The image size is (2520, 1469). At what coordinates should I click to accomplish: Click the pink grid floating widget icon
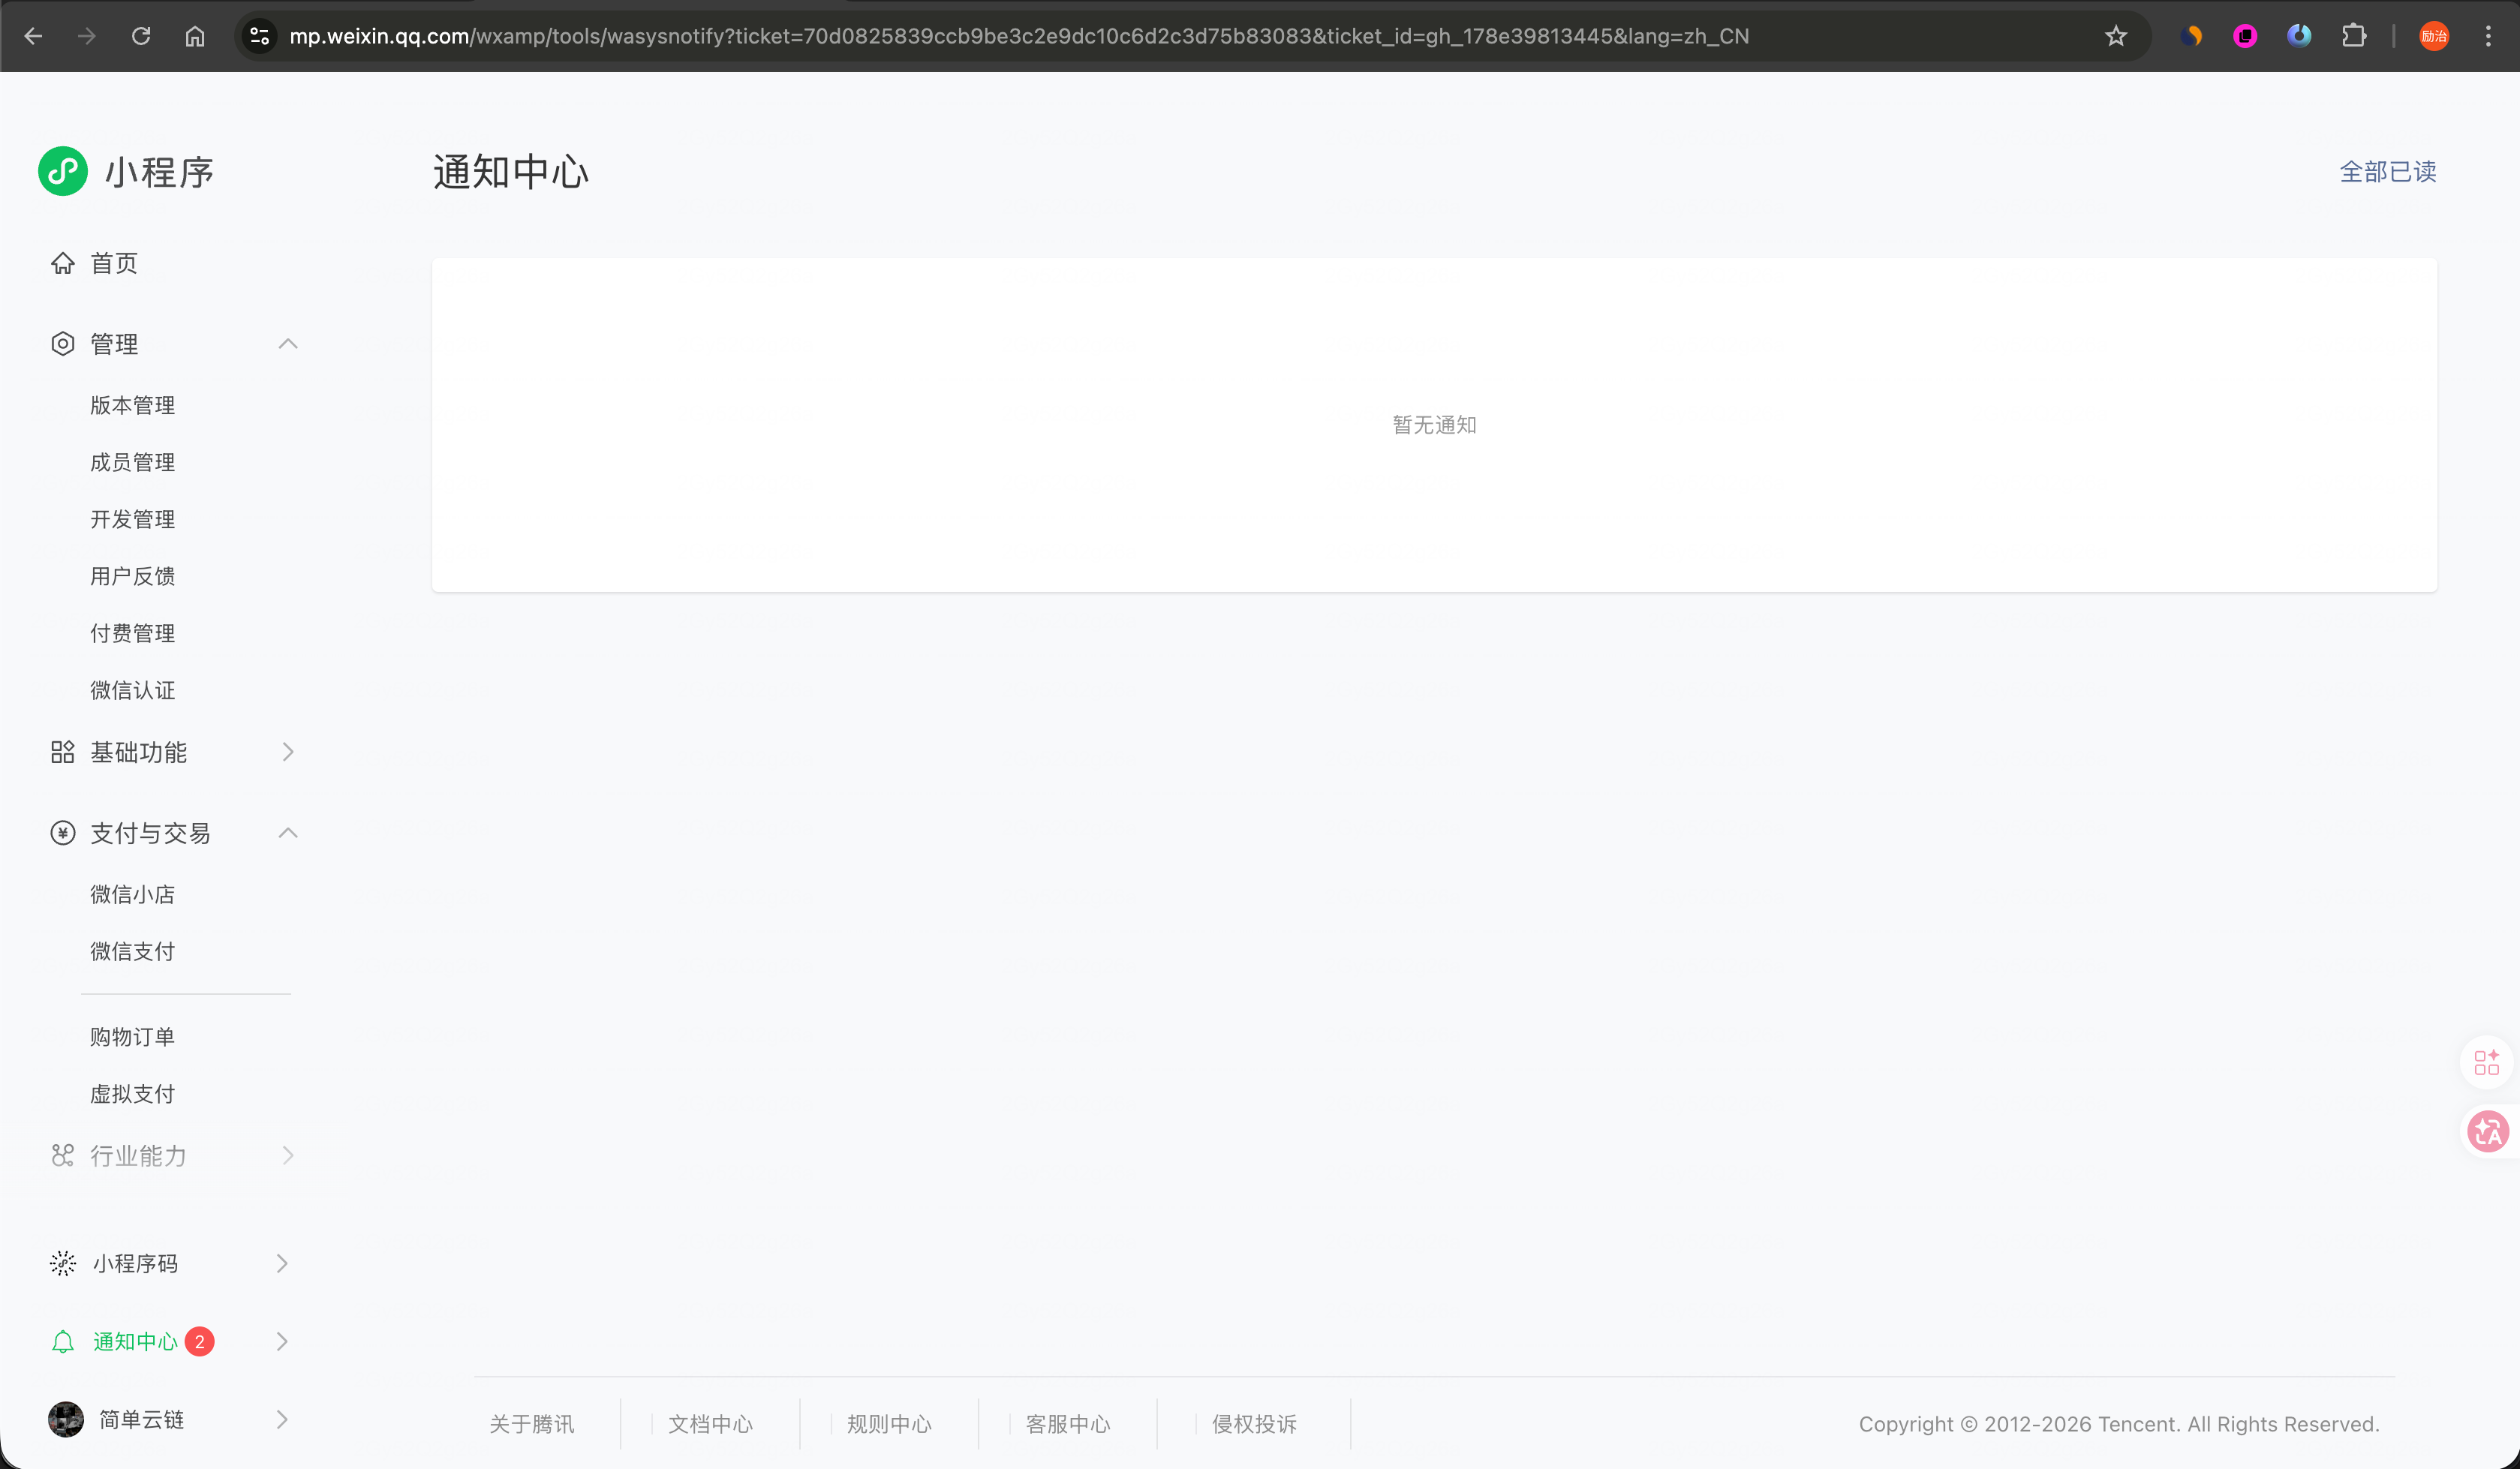click(x=2487, y=1062)
